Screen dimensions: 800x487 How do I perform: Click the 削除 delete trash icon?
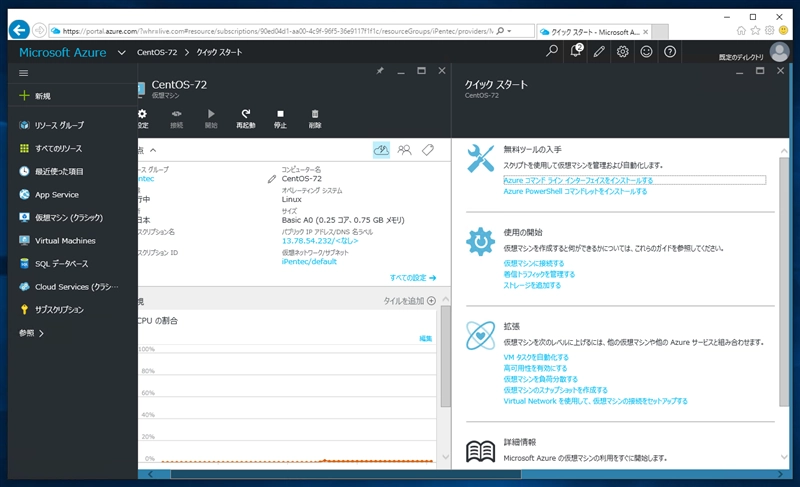315,114
